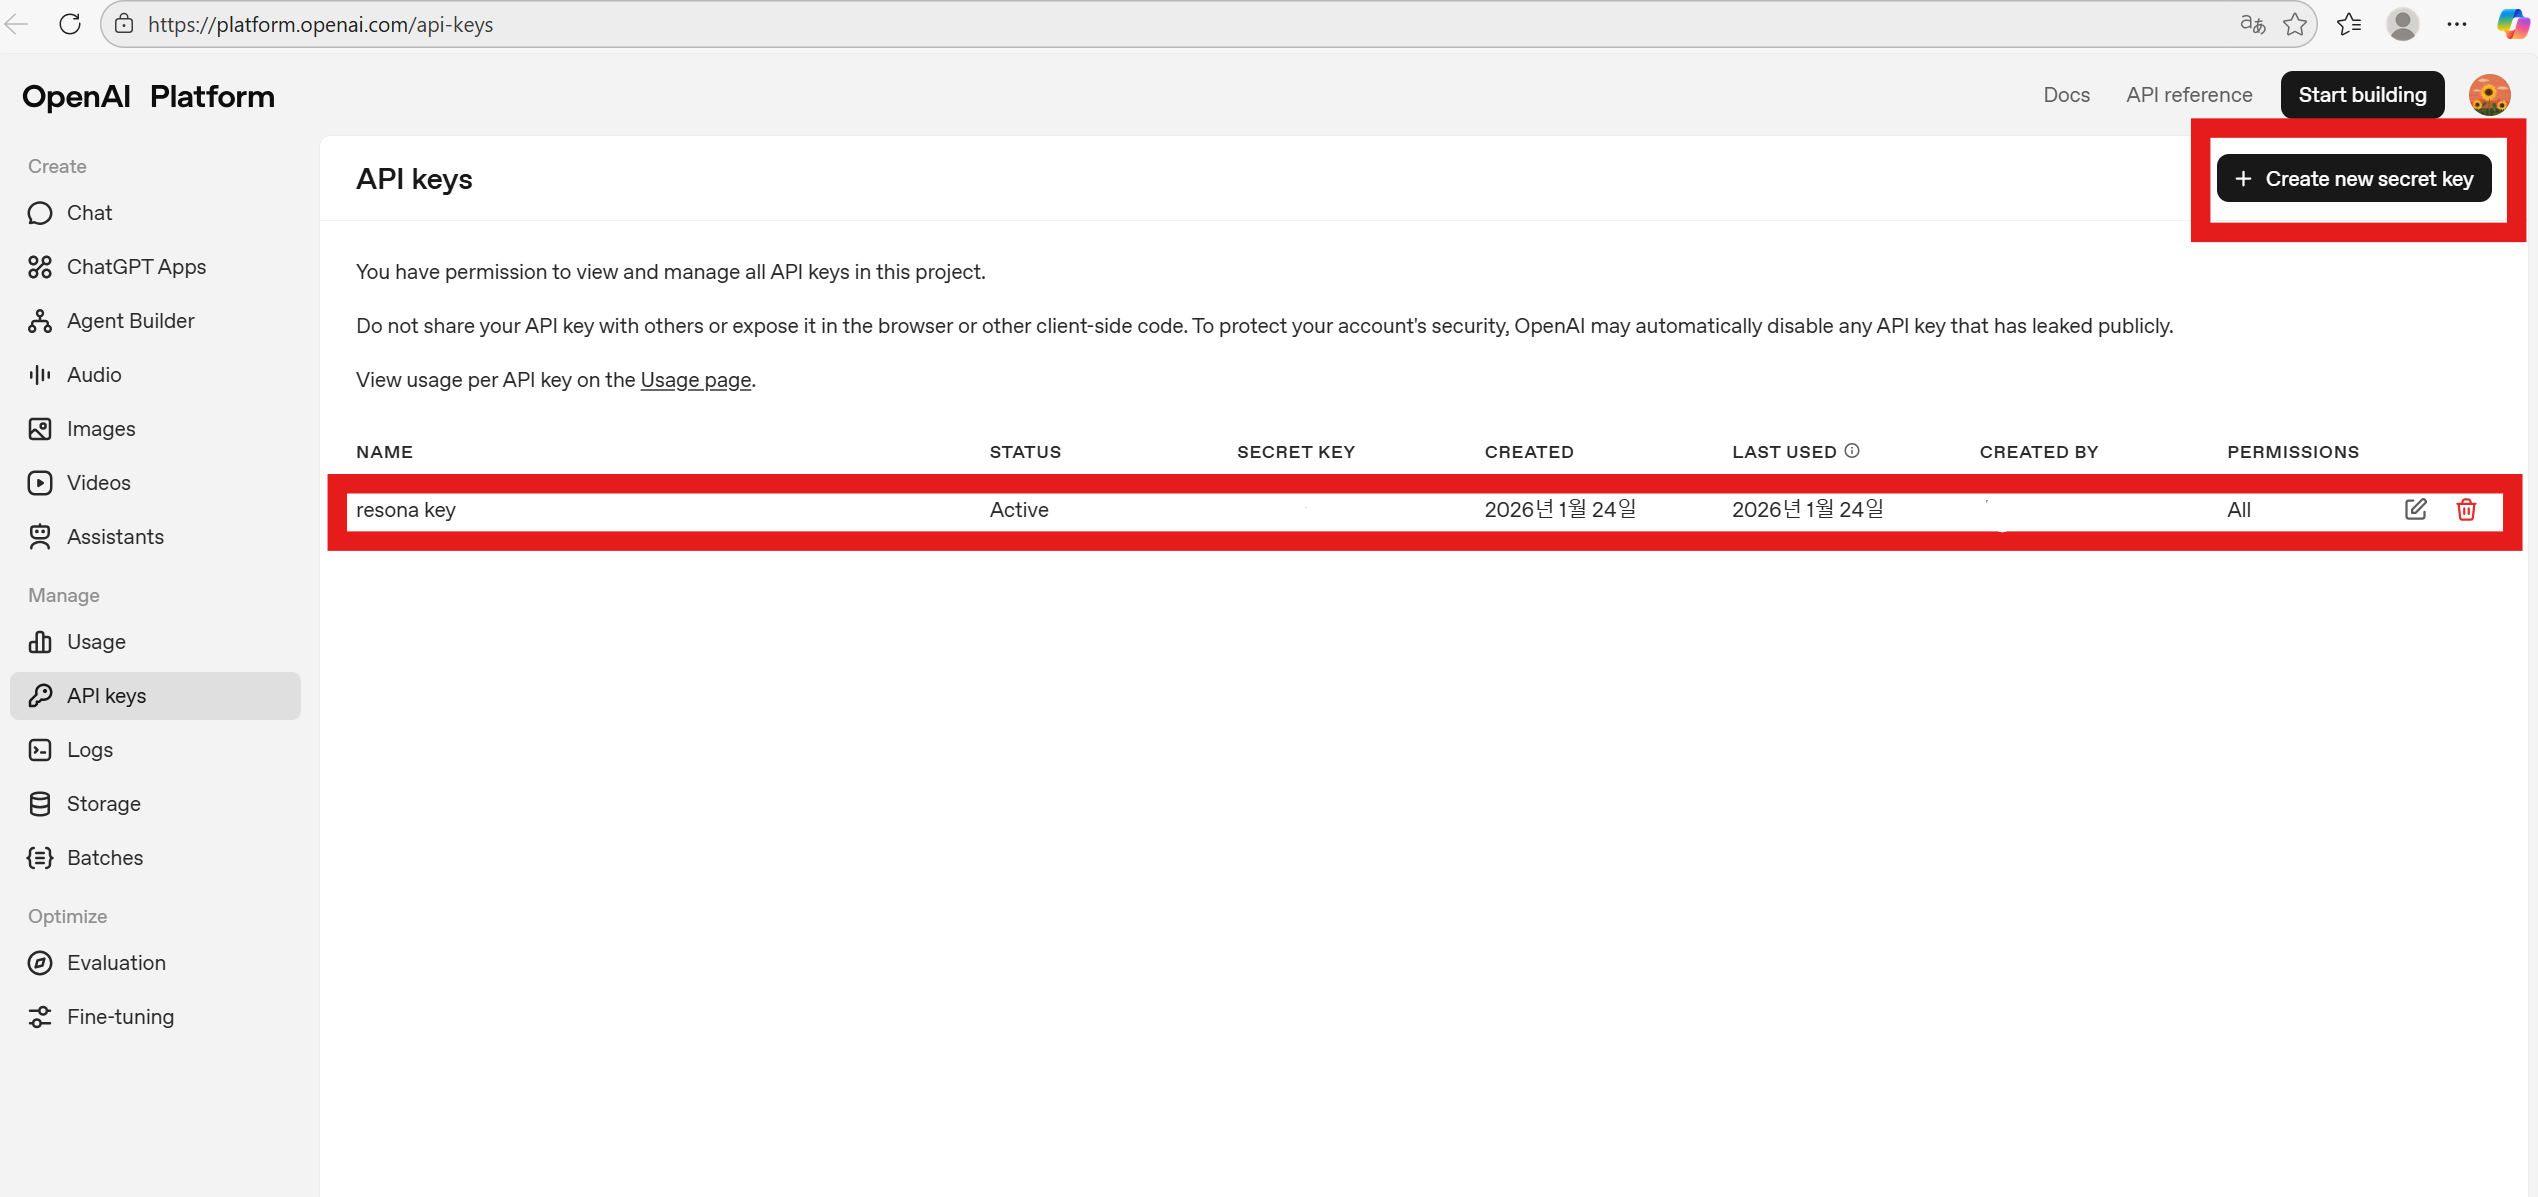The image size is (2538, 1197).
Task: Click the Videos play icon
Action: tap(40, 483)
